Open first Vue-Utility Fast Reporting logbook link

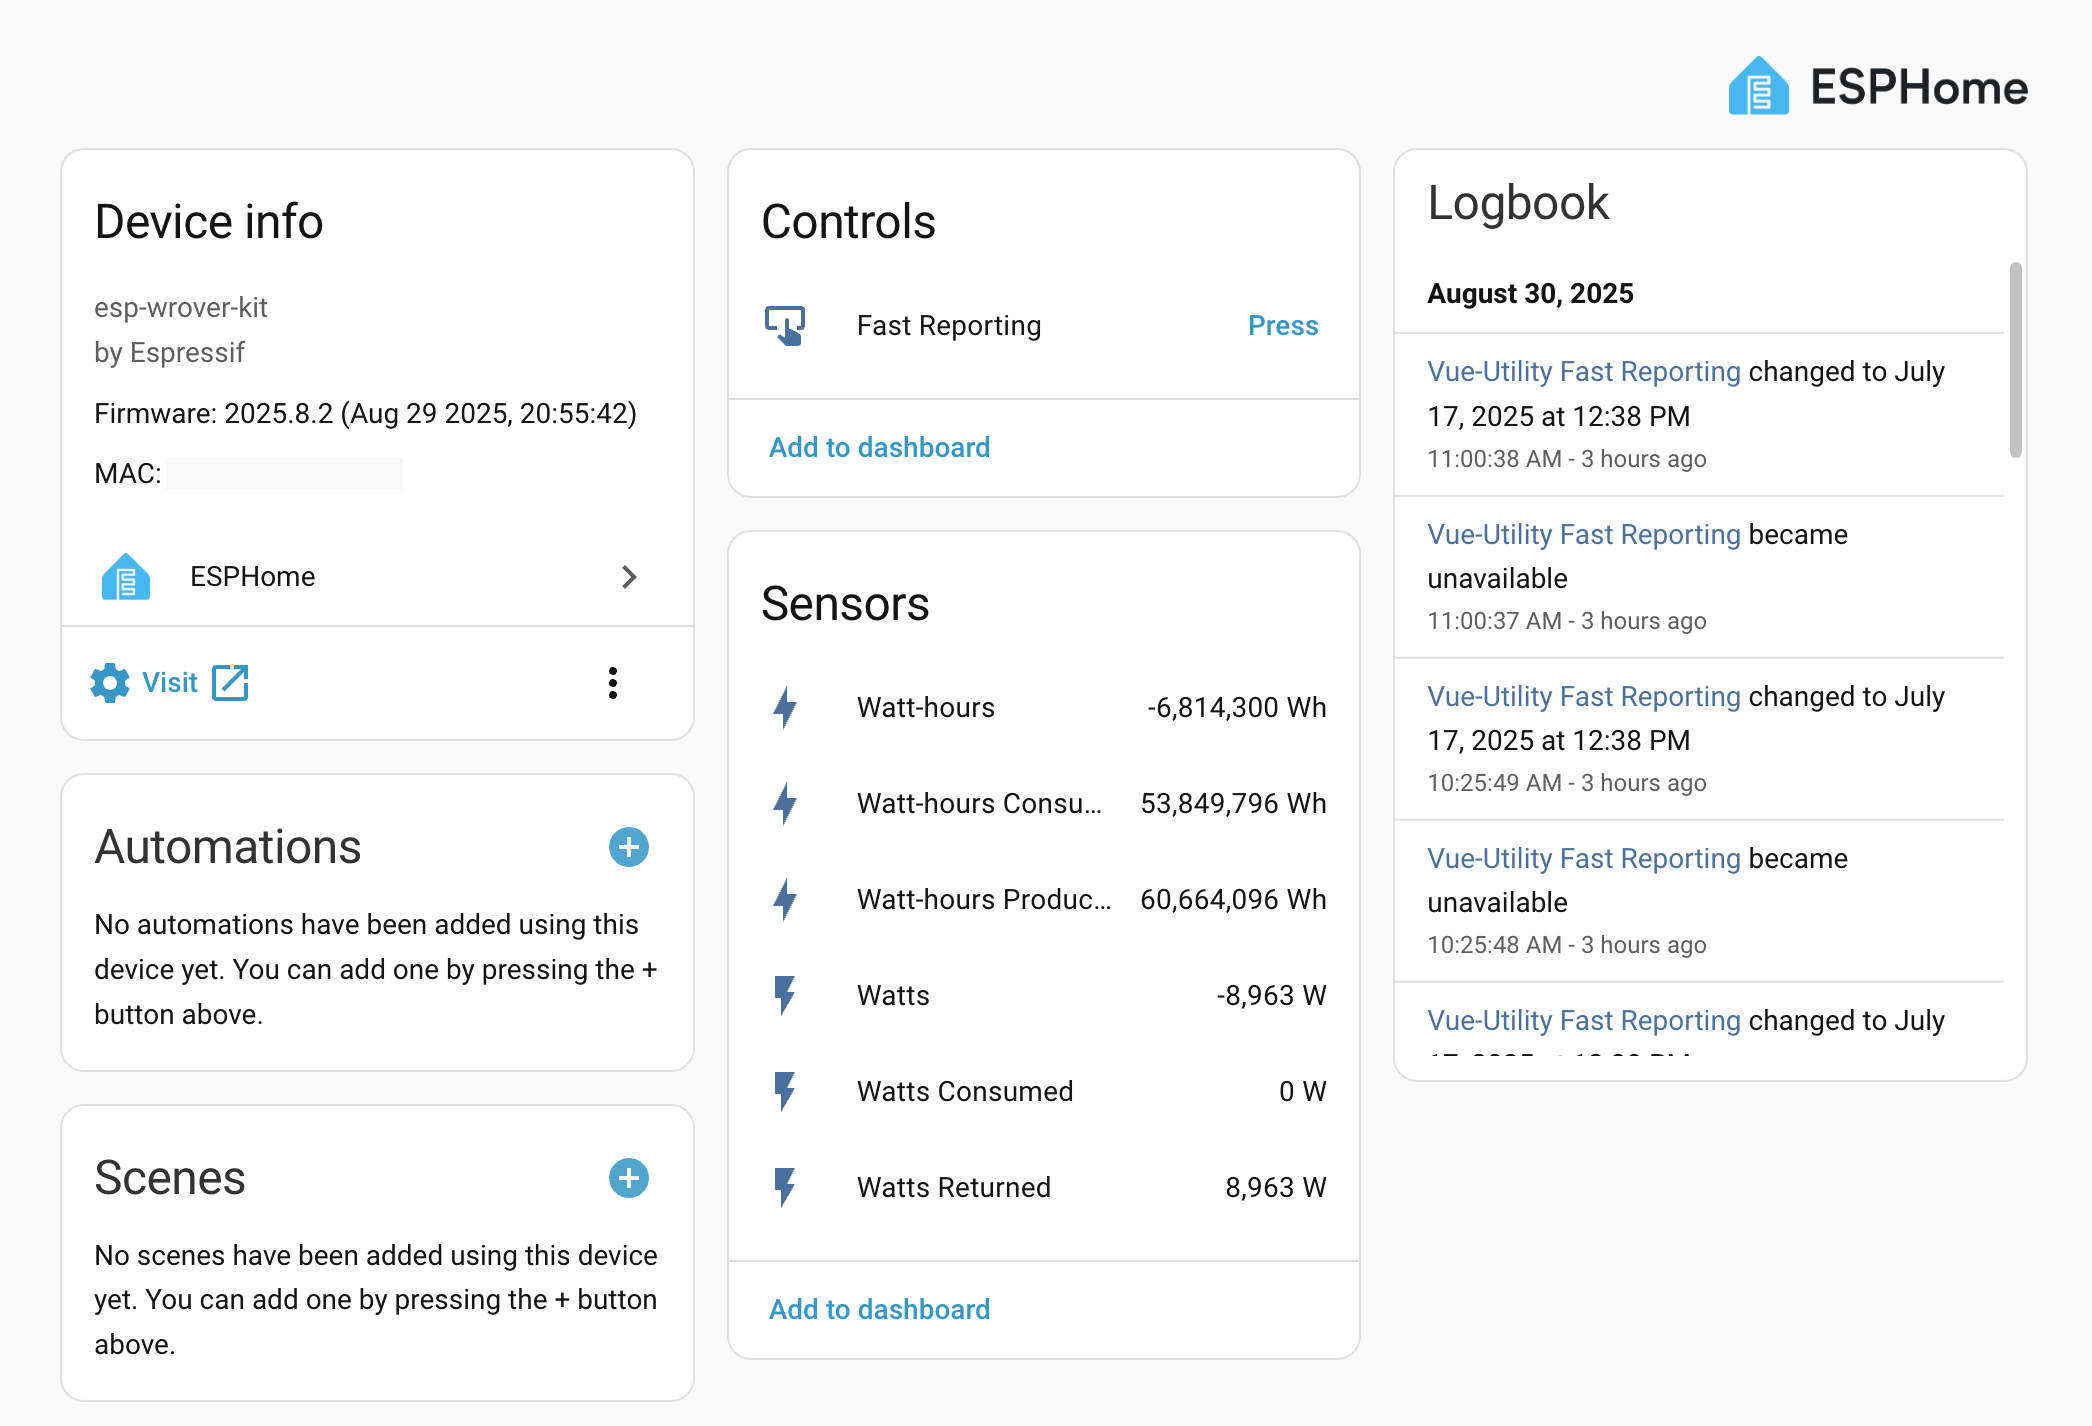pos(1583,372)
